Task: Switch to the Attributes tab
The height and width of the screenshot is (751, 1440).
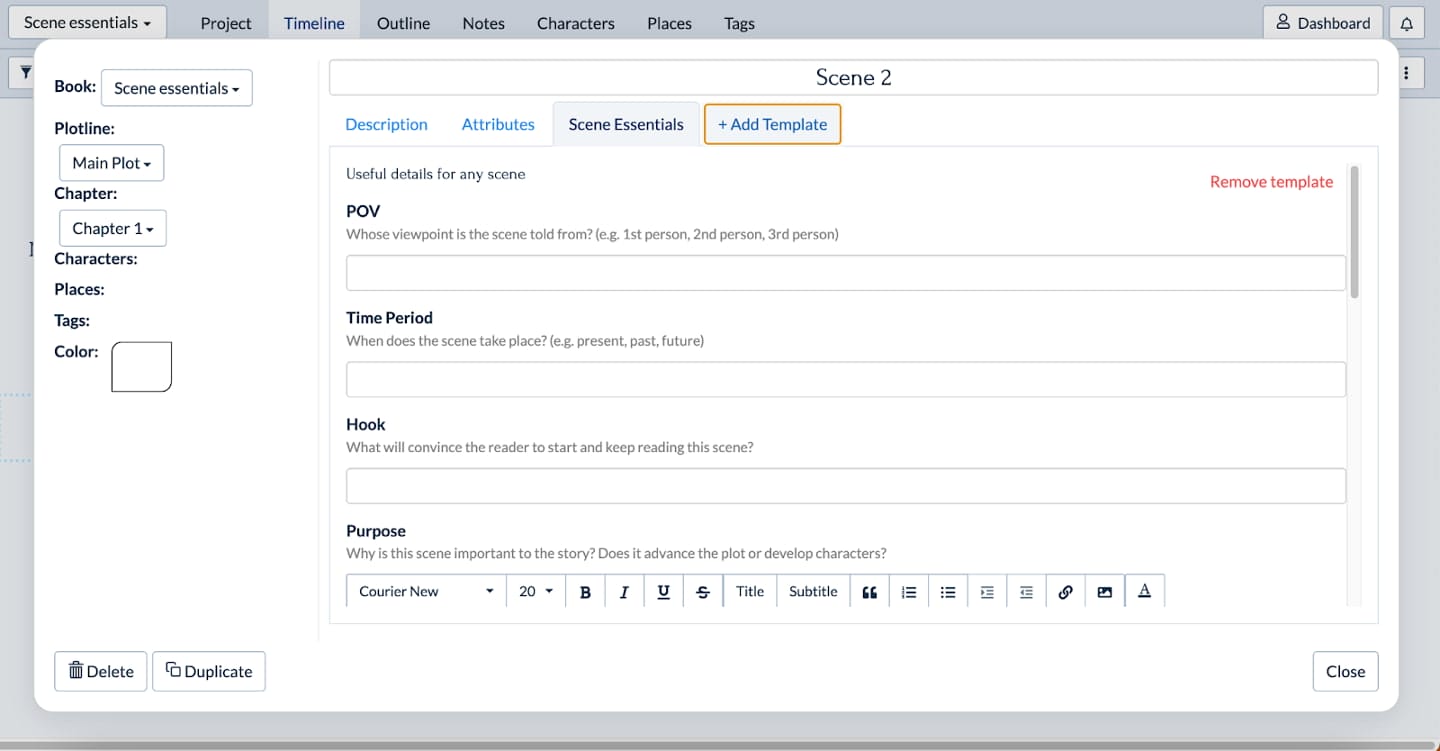Action: 498,124
